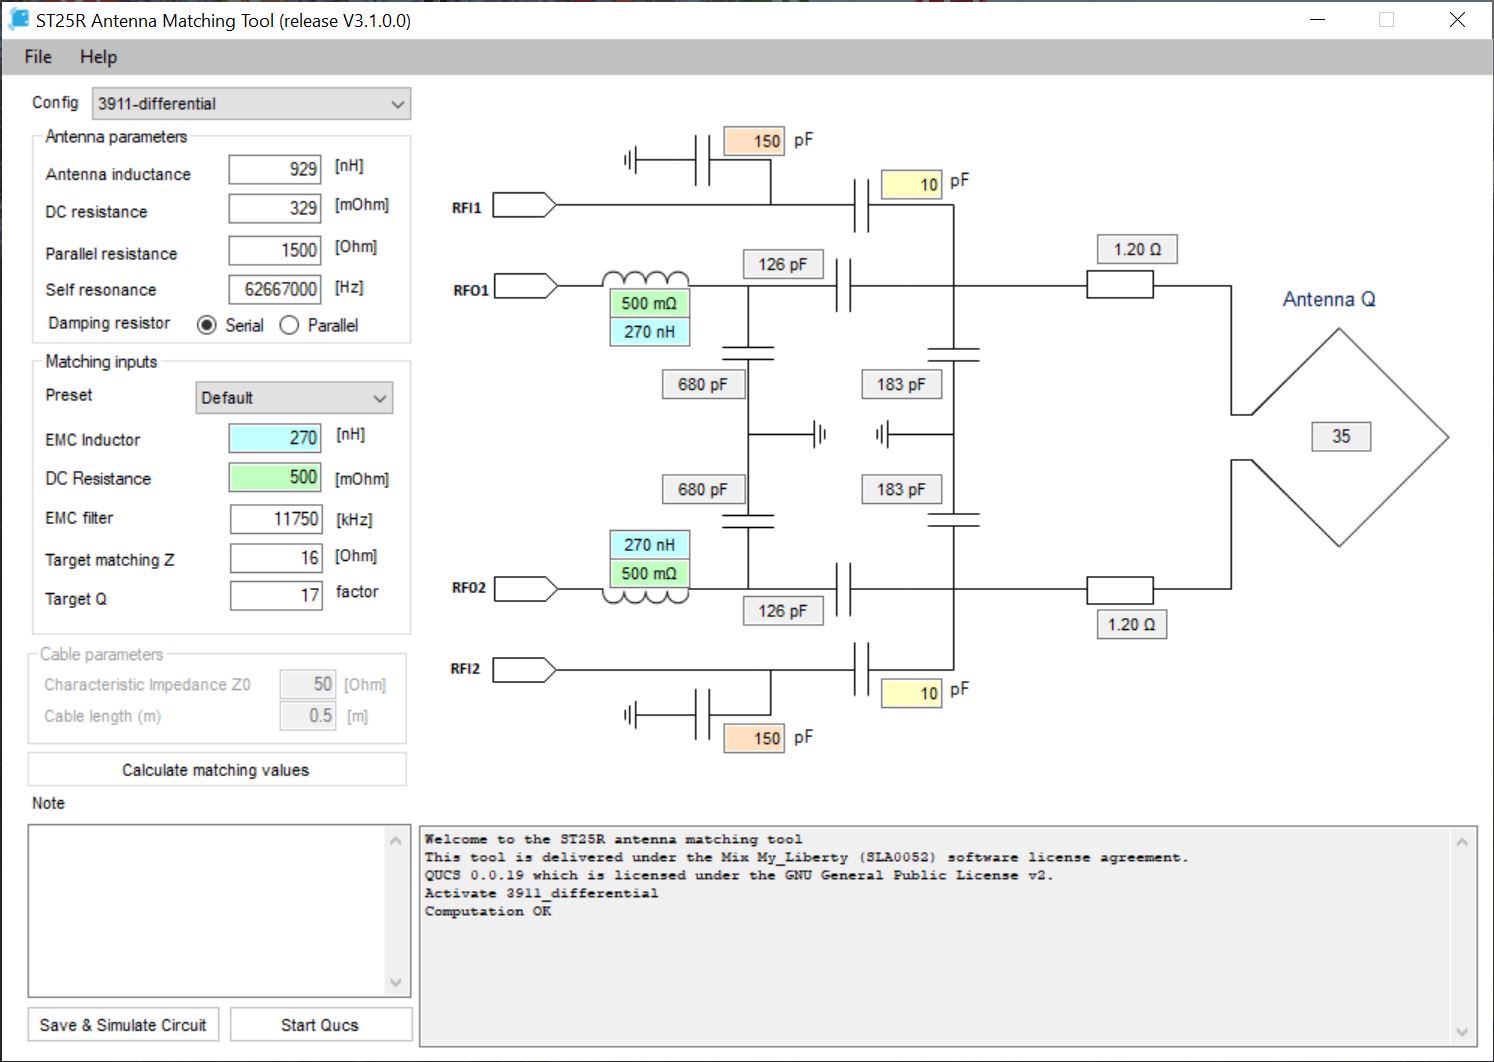1494x1062 pixels.
Task: Click the EMC Inductor field
Action: click(x=275, y=438)
